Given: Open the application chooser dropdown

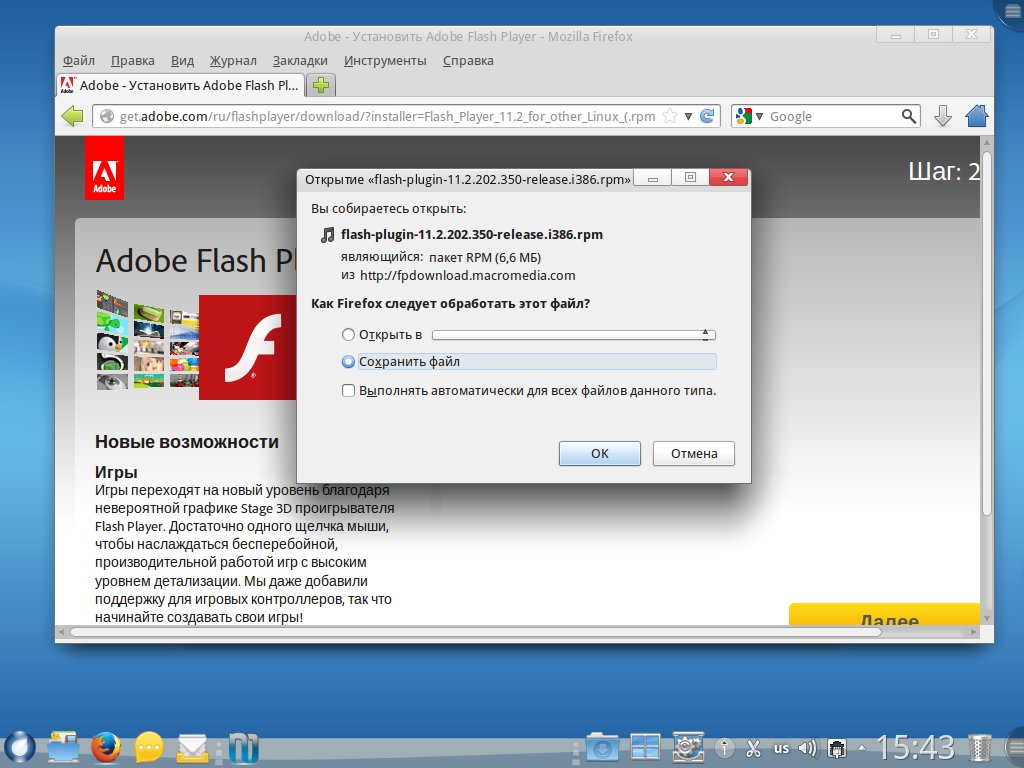Looking at the screenshot, I should pos(574,334).
